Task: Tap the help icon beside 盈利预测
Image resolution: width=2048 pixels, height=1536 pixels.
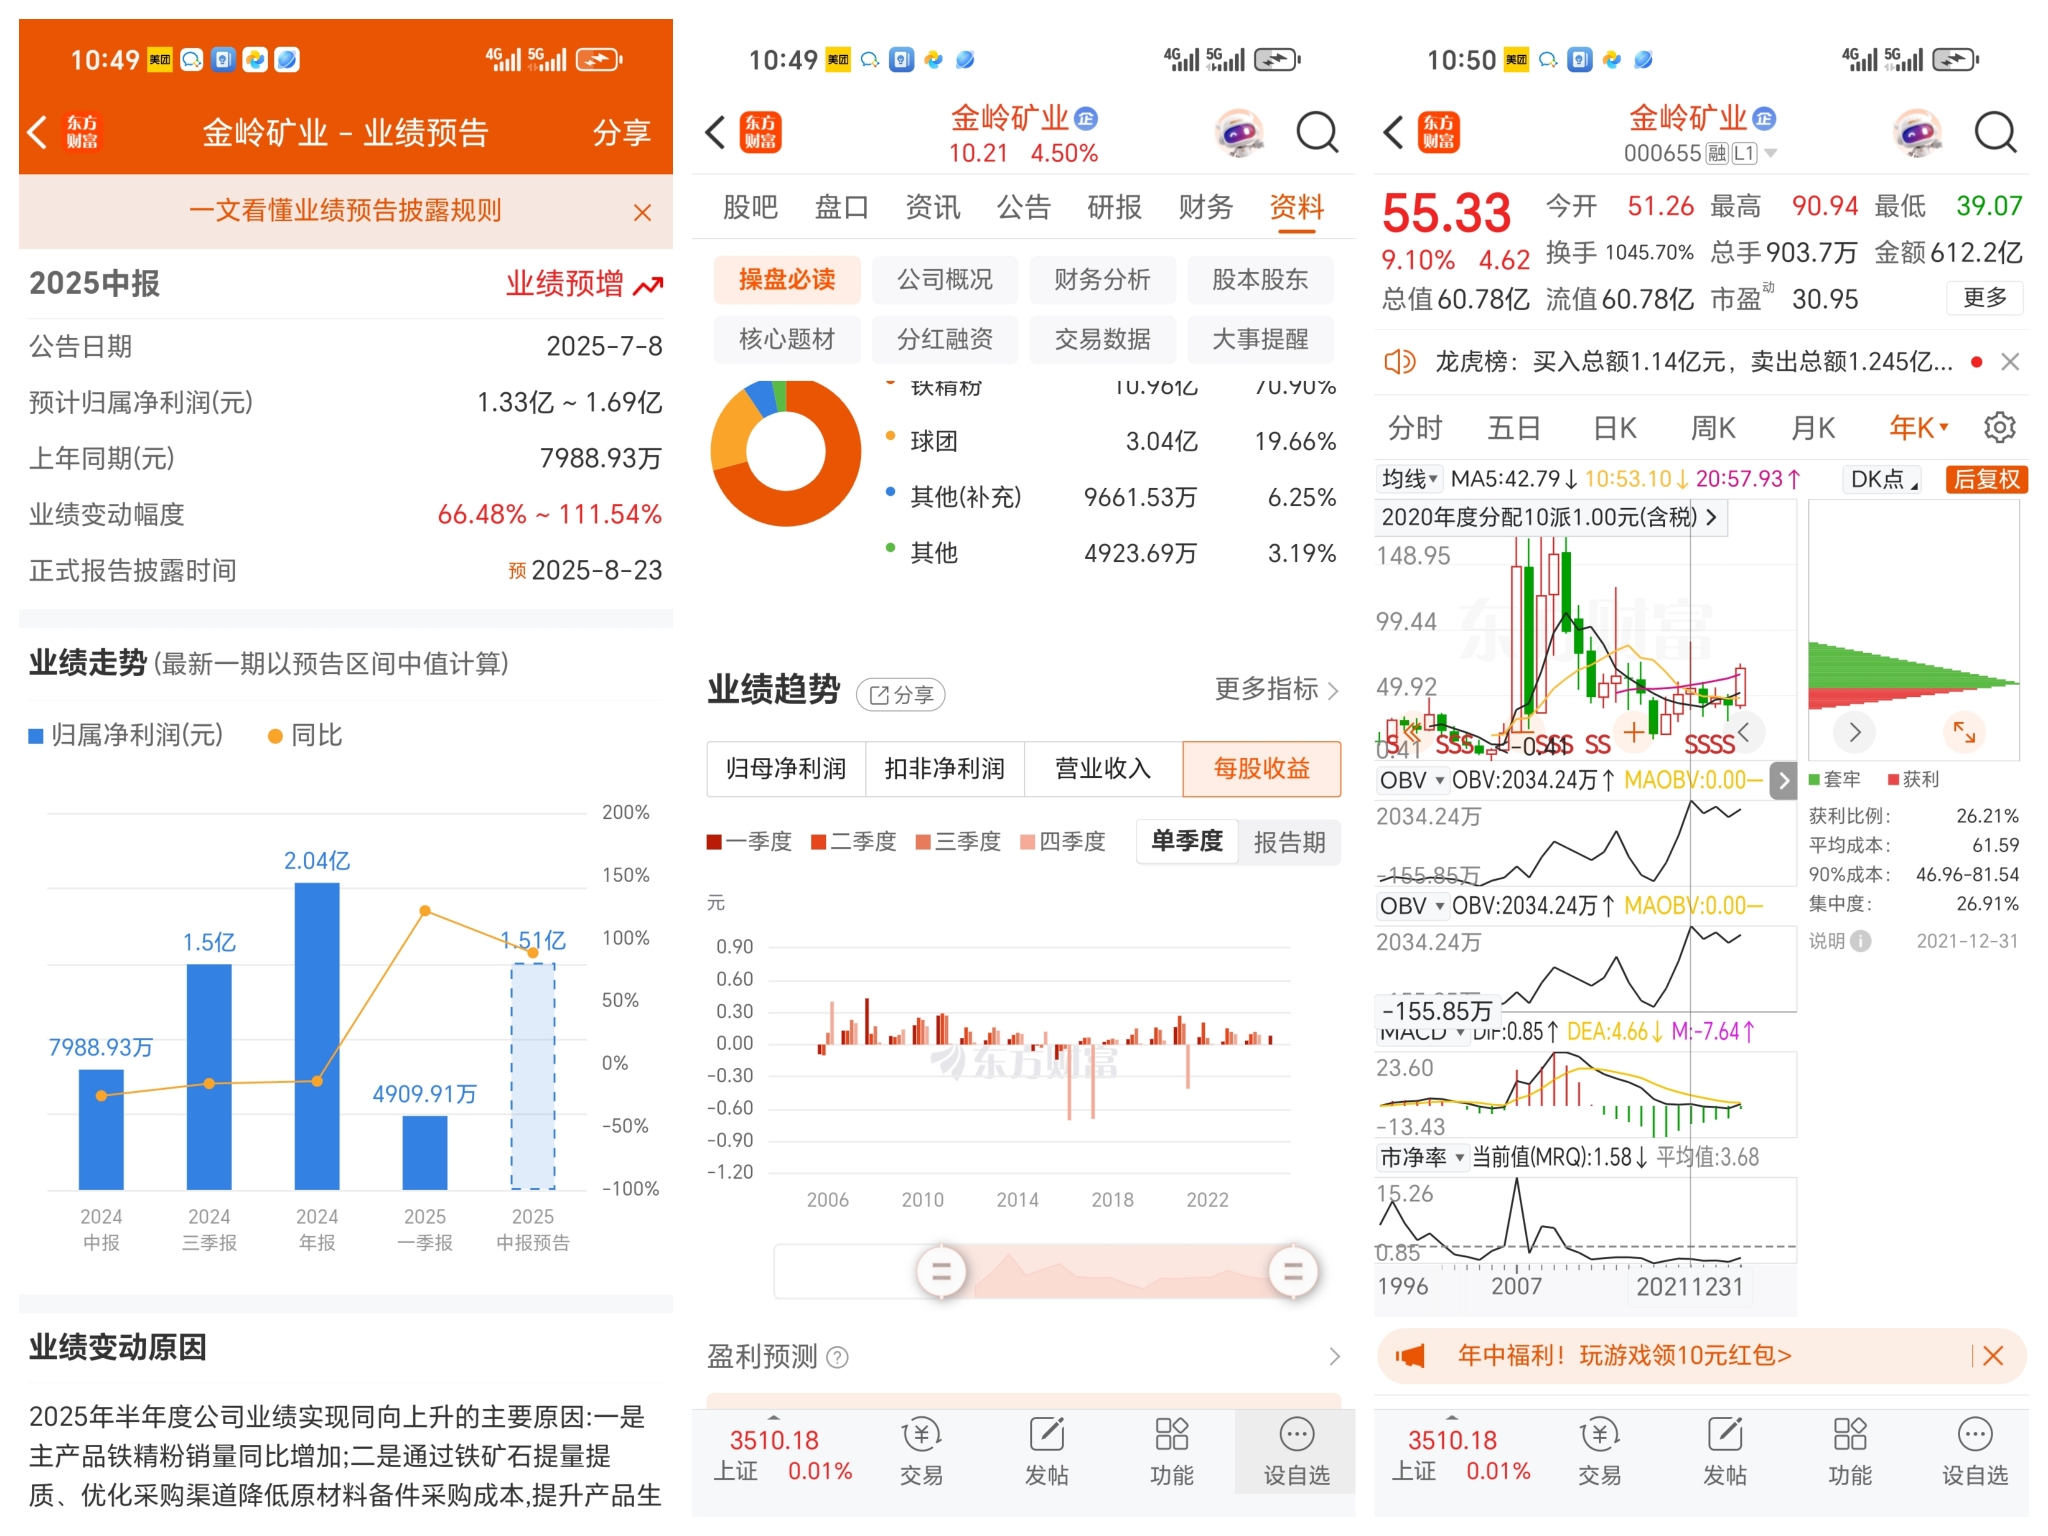Action: (x=838, y=1357)
